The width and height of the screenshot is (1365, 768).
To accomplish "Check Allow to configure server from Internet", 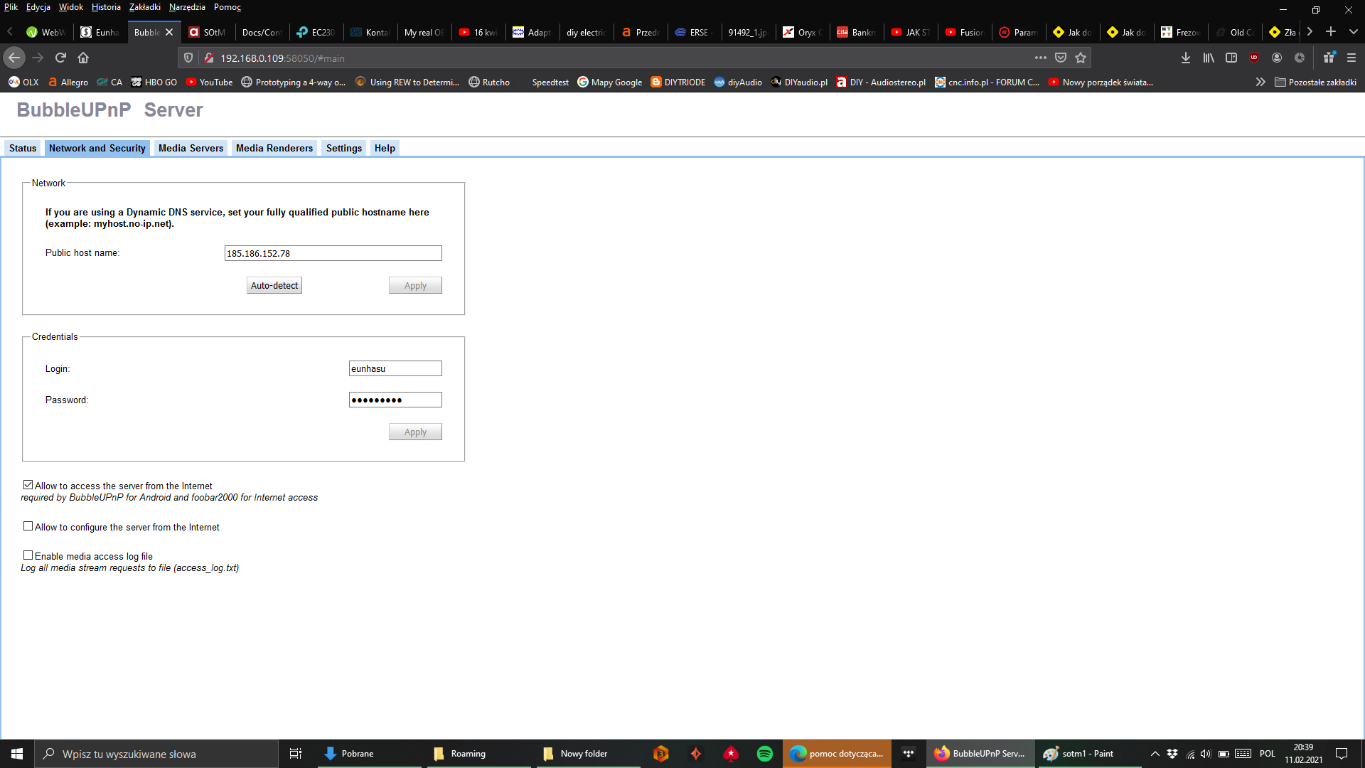I will coord(28,526).
